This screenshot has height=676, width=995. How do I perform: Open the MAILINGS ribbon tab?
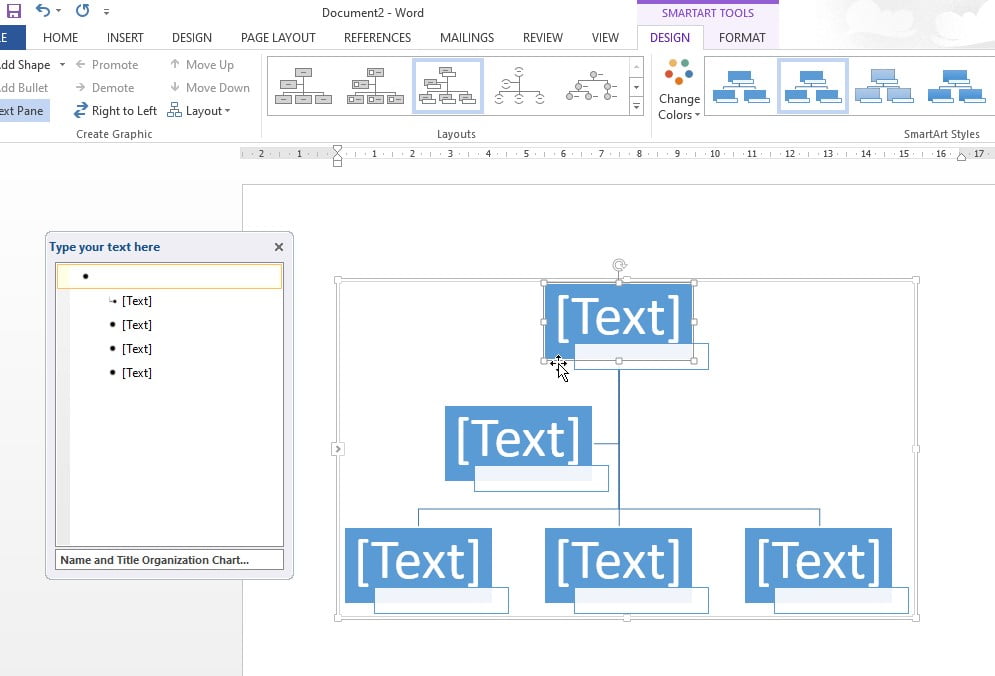(x=466, y=37)
